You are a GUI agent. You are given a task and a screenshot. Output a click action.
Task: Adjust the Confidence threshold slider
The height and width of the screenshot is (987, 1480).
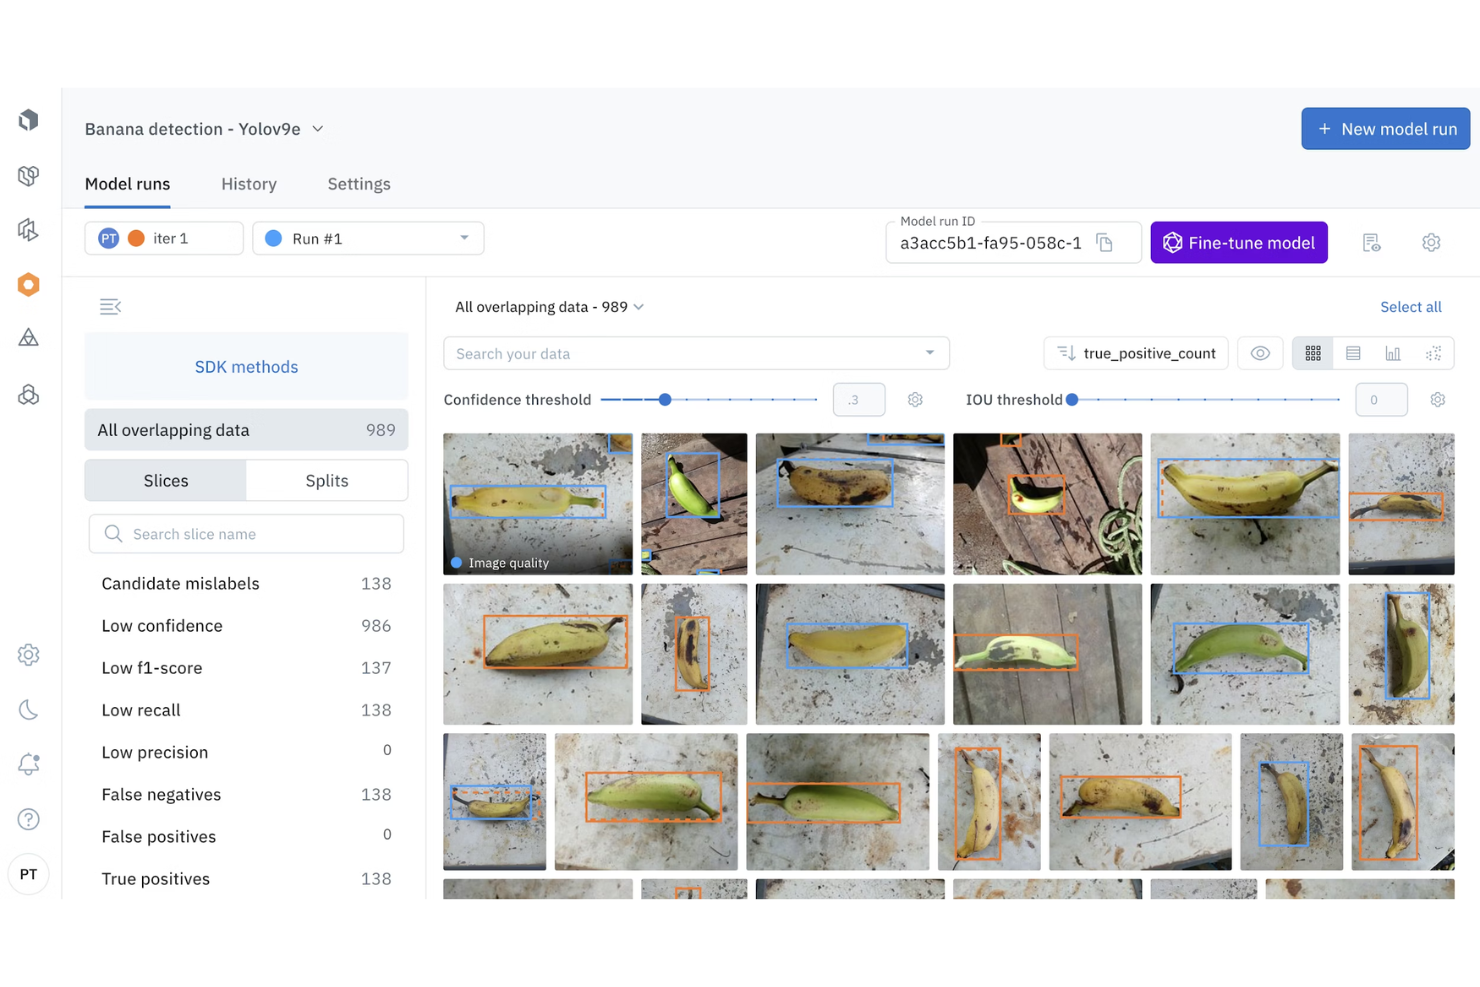[x=664, y=399]
